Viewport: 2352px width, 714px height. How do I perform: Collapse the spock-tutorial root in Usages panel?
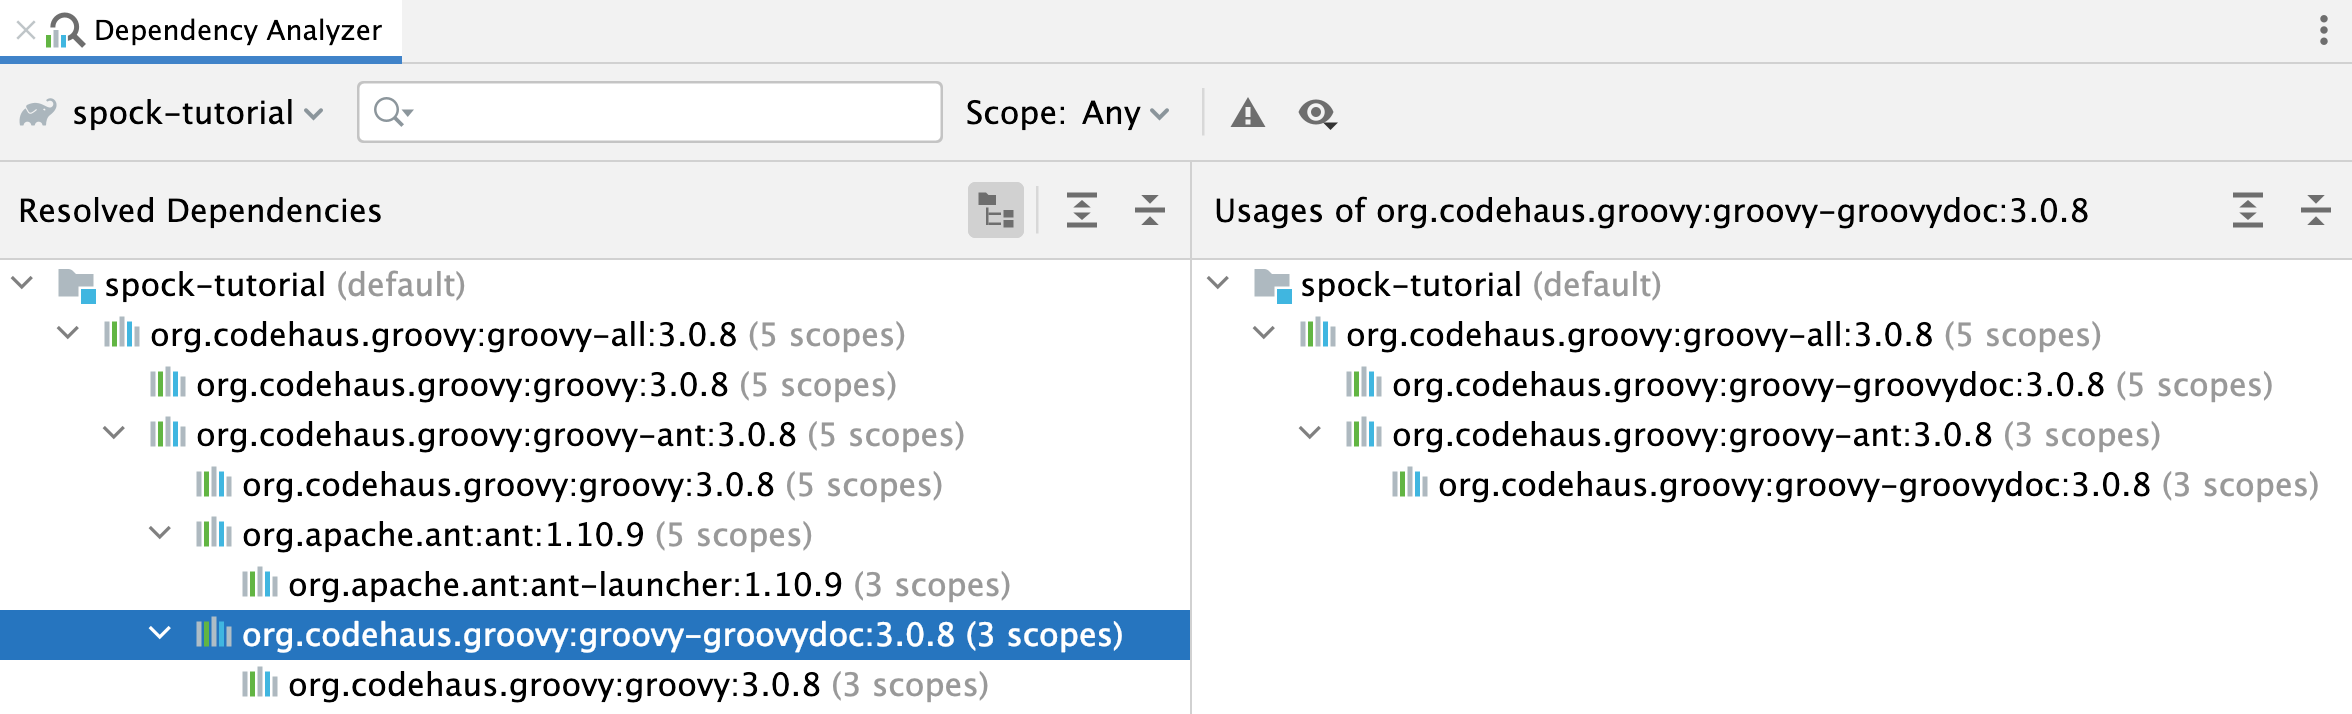pyautogui.click(x=1218, y=283)
